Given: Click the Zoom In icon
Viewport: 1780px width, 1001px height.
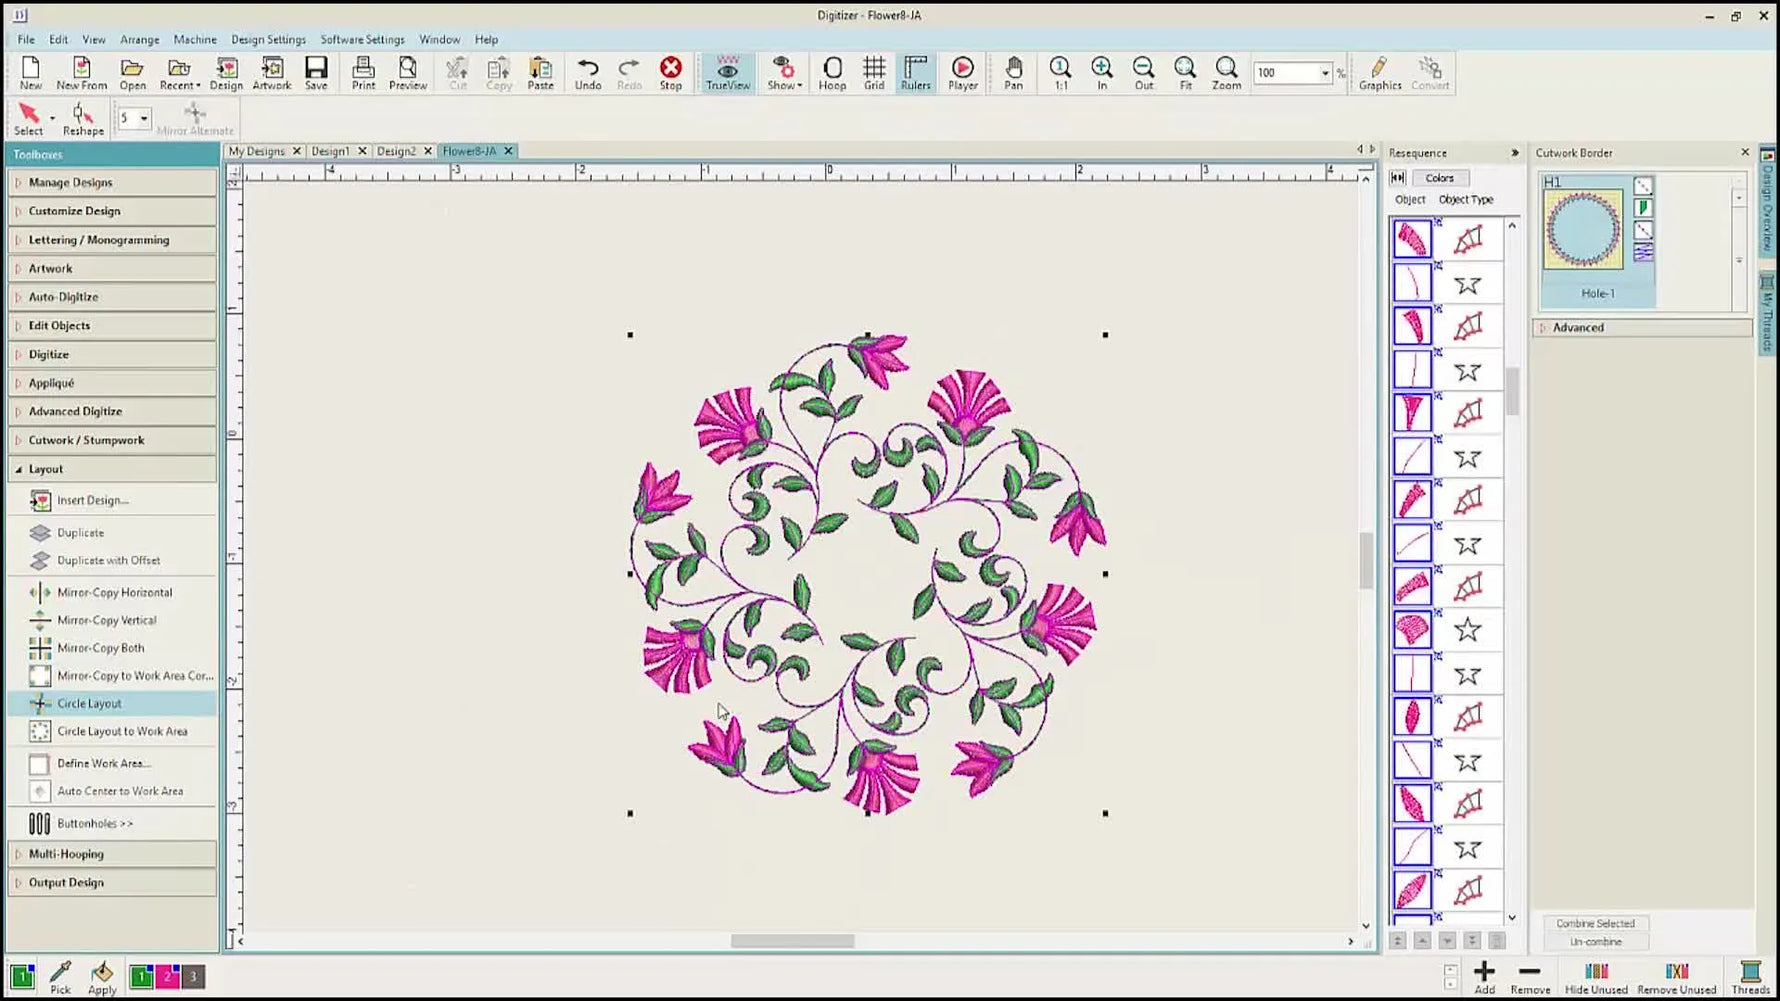Looking at the screenshot, I should (x=1102, y=73).
